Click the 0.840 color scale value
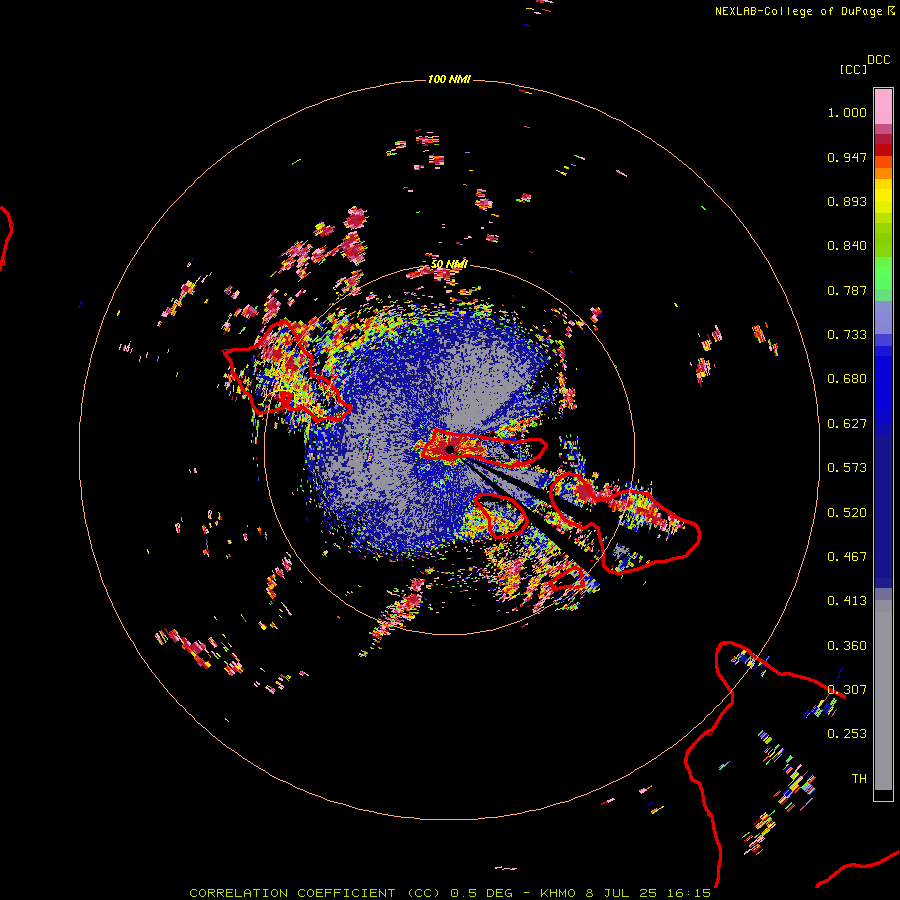 point(847,246)
